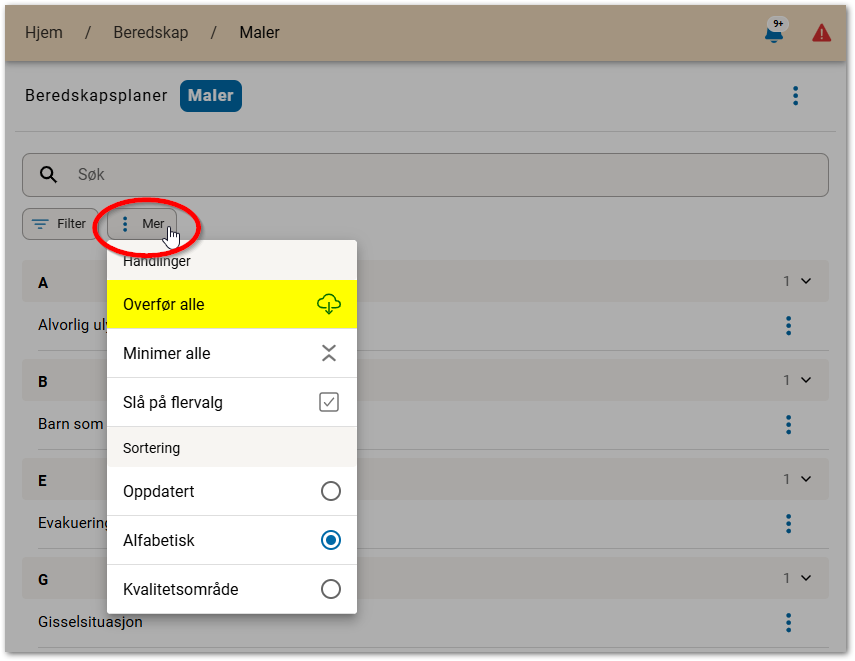This screenshot has width=855, height=661.
Task: Choose Minimer alle from menu
Action: click(x=231, y=353)
